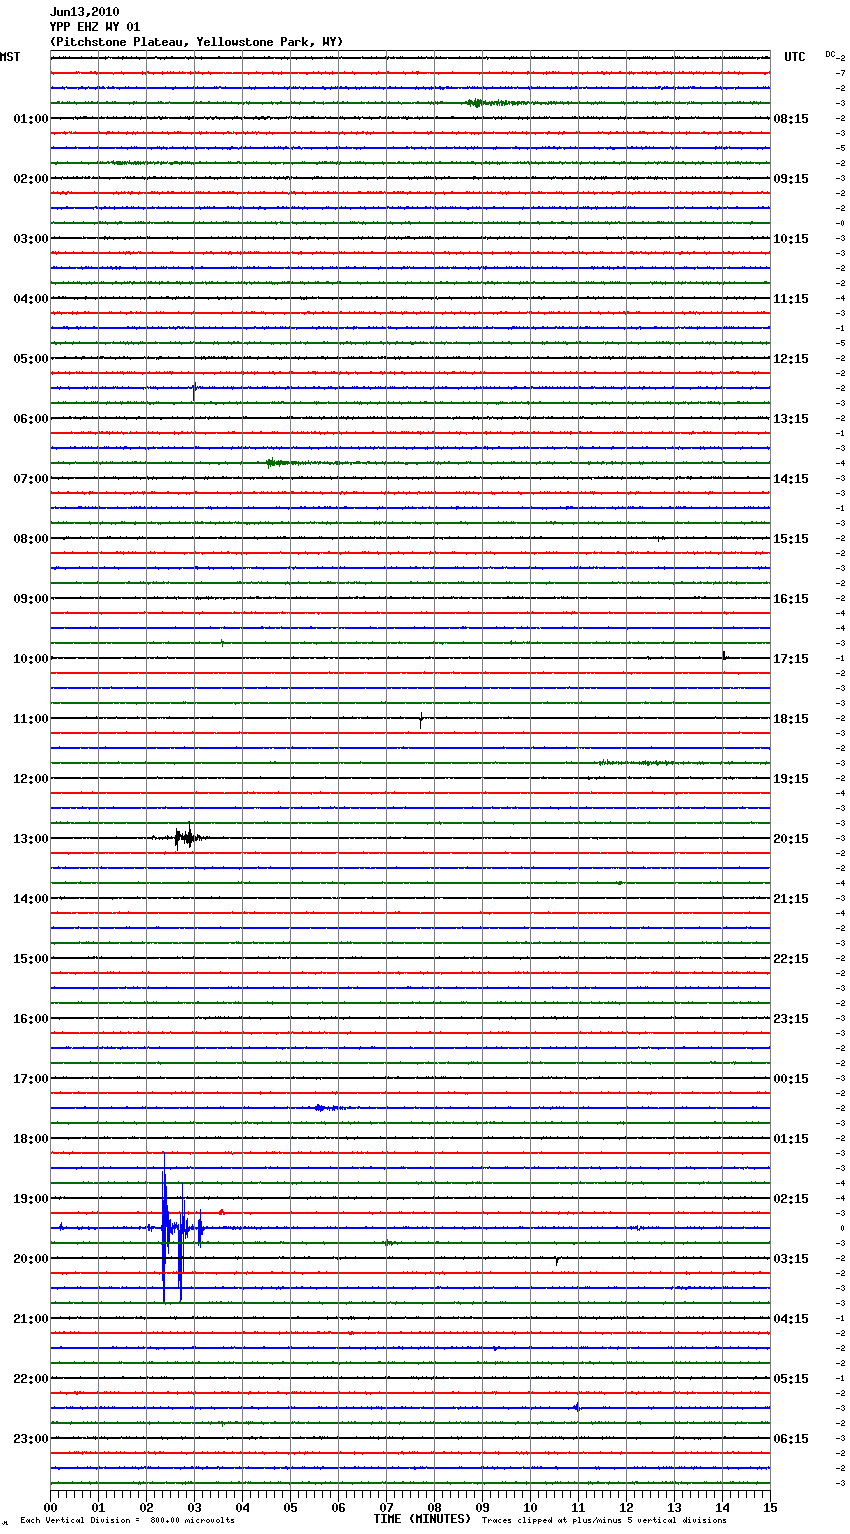
Task: Select the 05:00 MST time label
Action: tap(31, 359)
